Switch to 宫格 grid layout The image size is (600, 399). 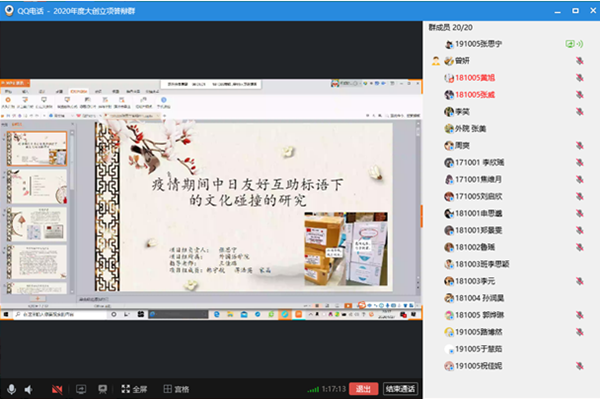(x=176, y=389)
